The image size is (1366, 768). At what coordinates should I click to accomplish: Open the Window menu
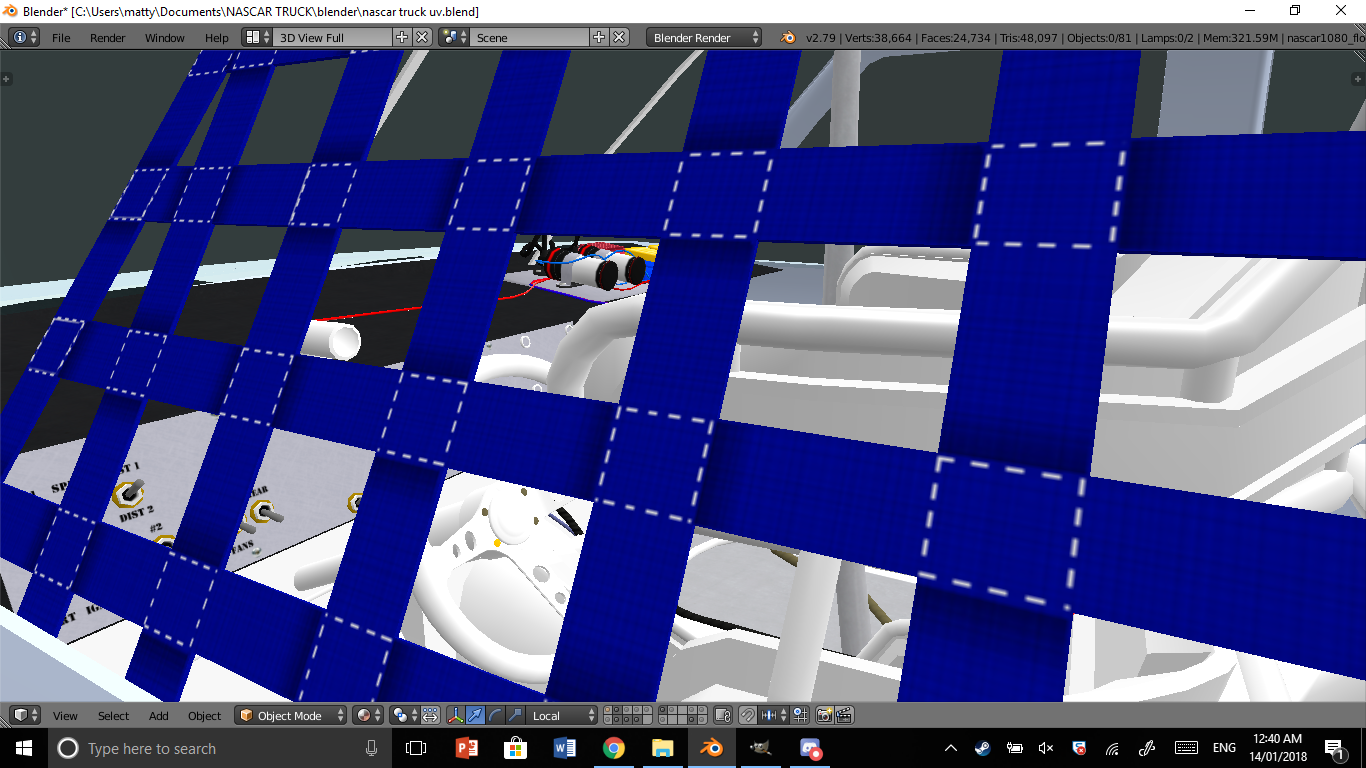[165, 38]
